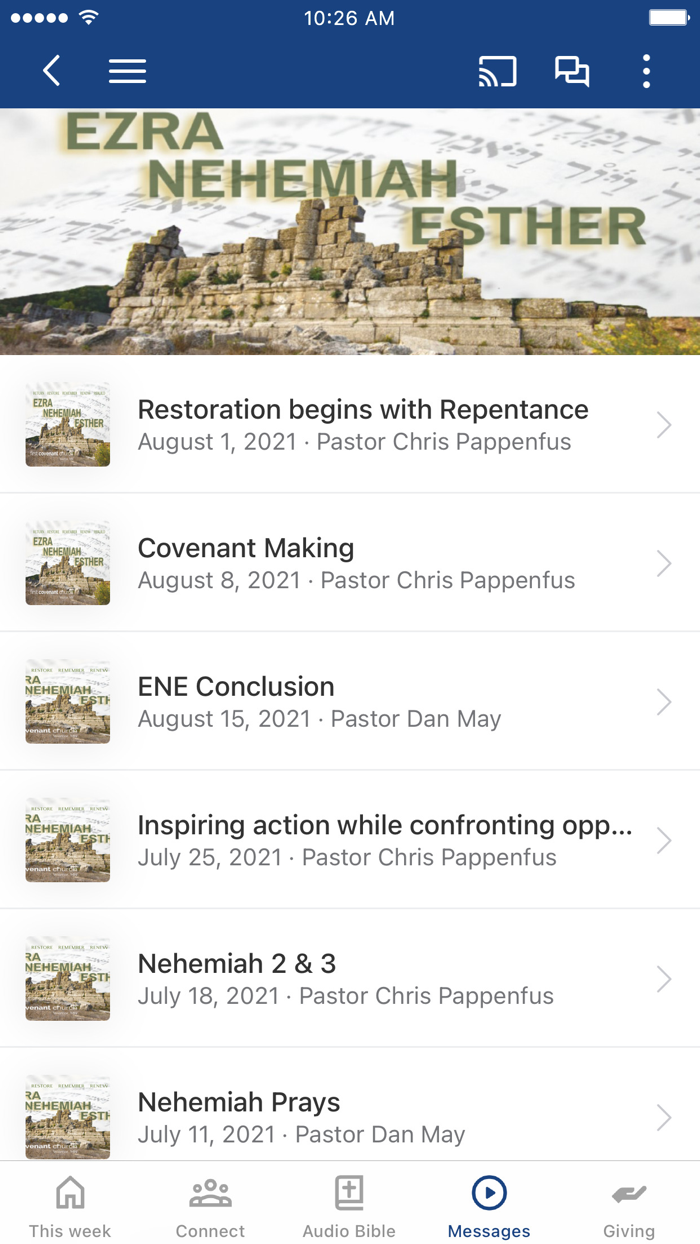Open the Inspiring action while confronting message

click(350, 839)
